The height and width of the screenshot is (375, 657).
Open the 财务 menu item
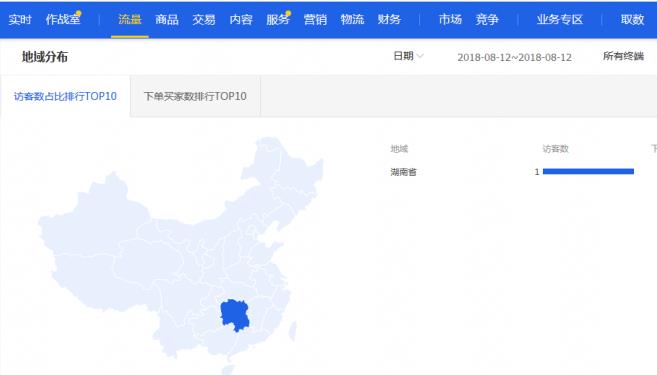(x=389, y=19)
